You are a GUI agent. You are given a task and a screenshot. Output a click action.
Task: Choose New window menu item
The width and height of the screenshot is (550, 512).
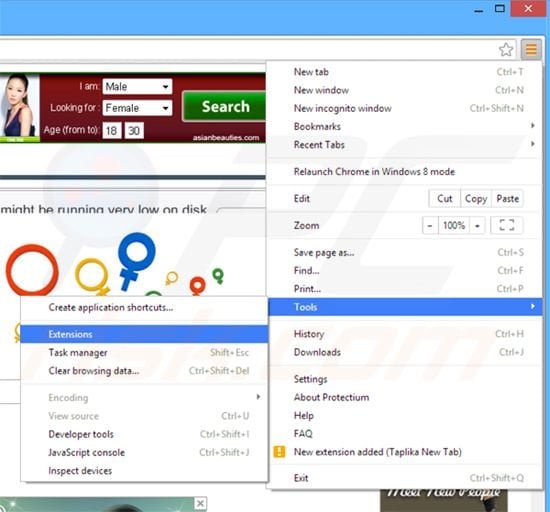404,90
